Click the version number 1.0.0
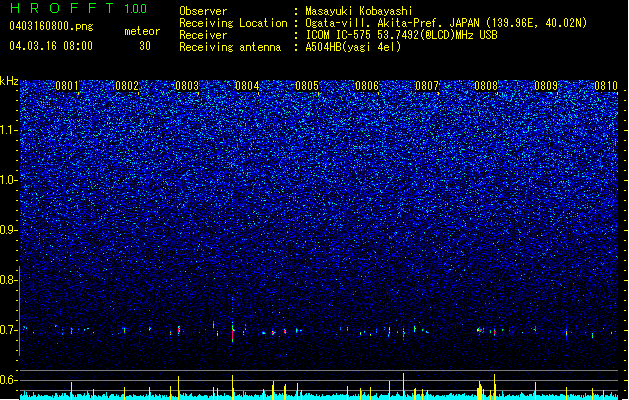 (136, 8)
